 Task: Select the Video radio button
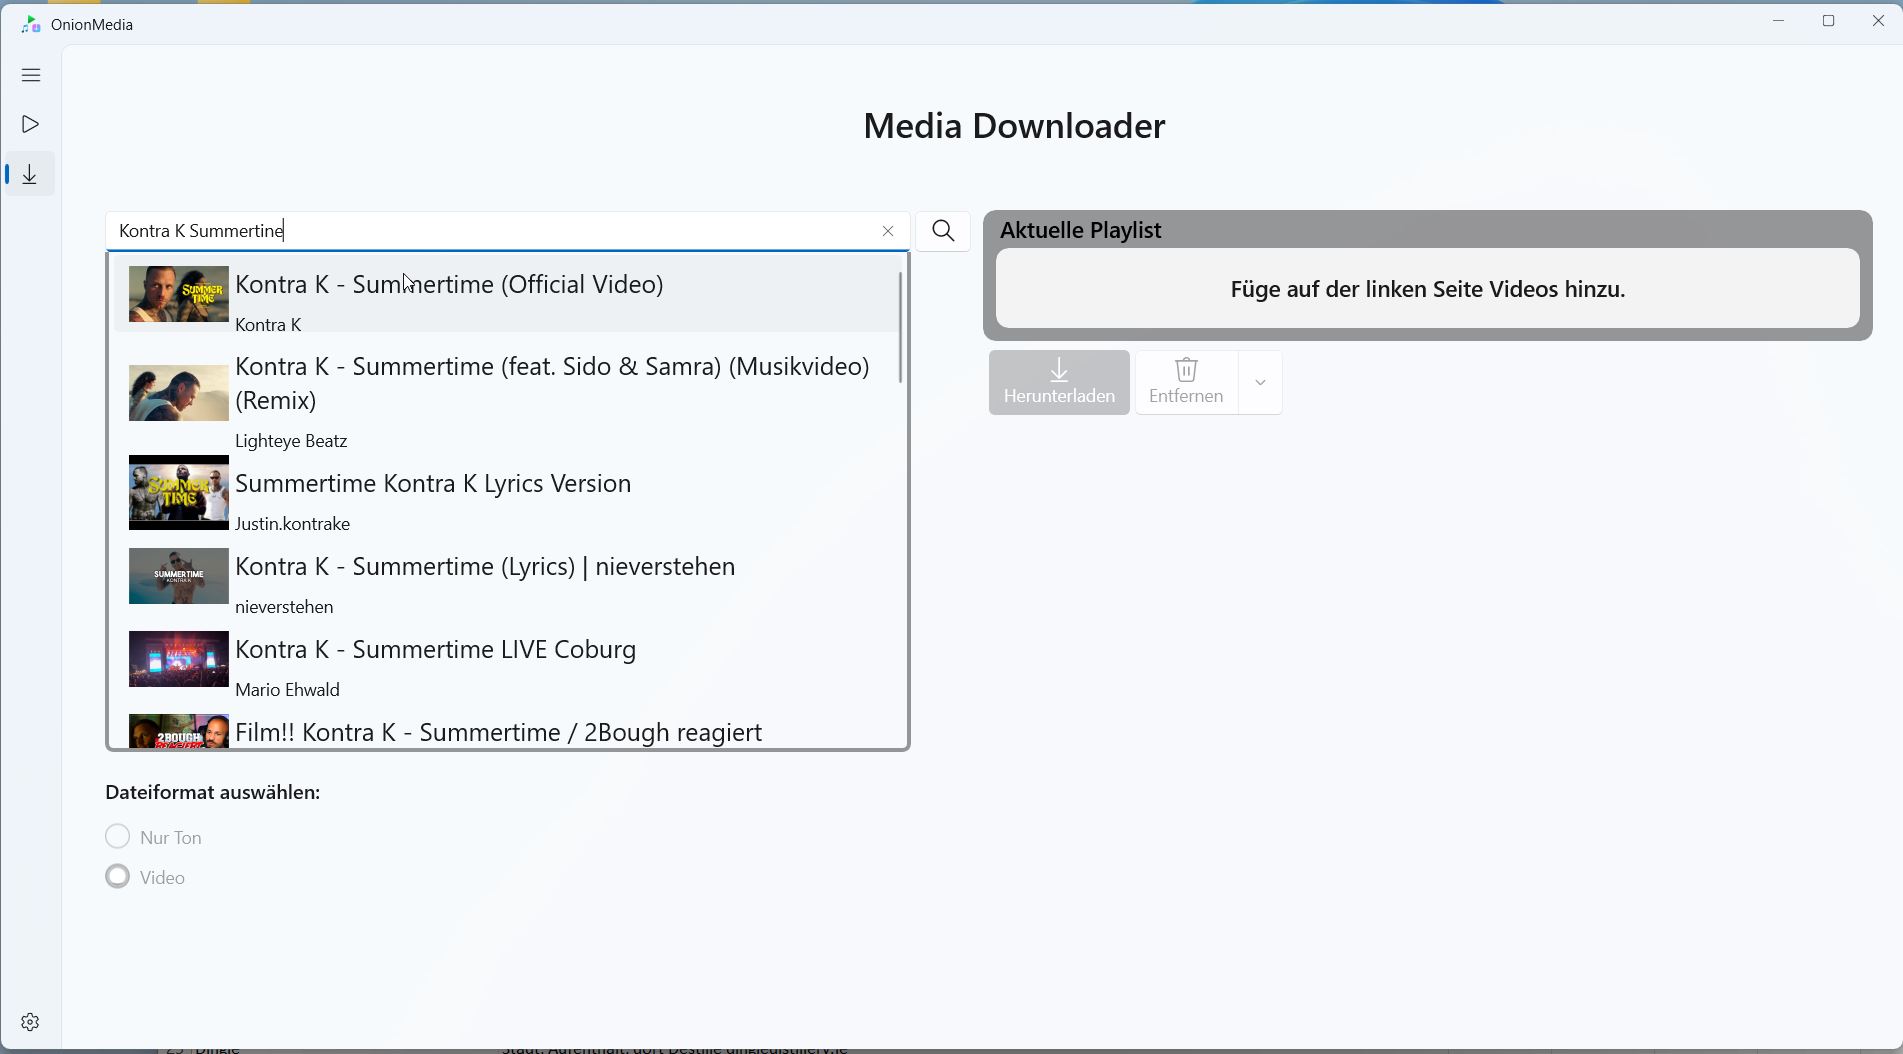pyautogui.click(x=118, y=876)
